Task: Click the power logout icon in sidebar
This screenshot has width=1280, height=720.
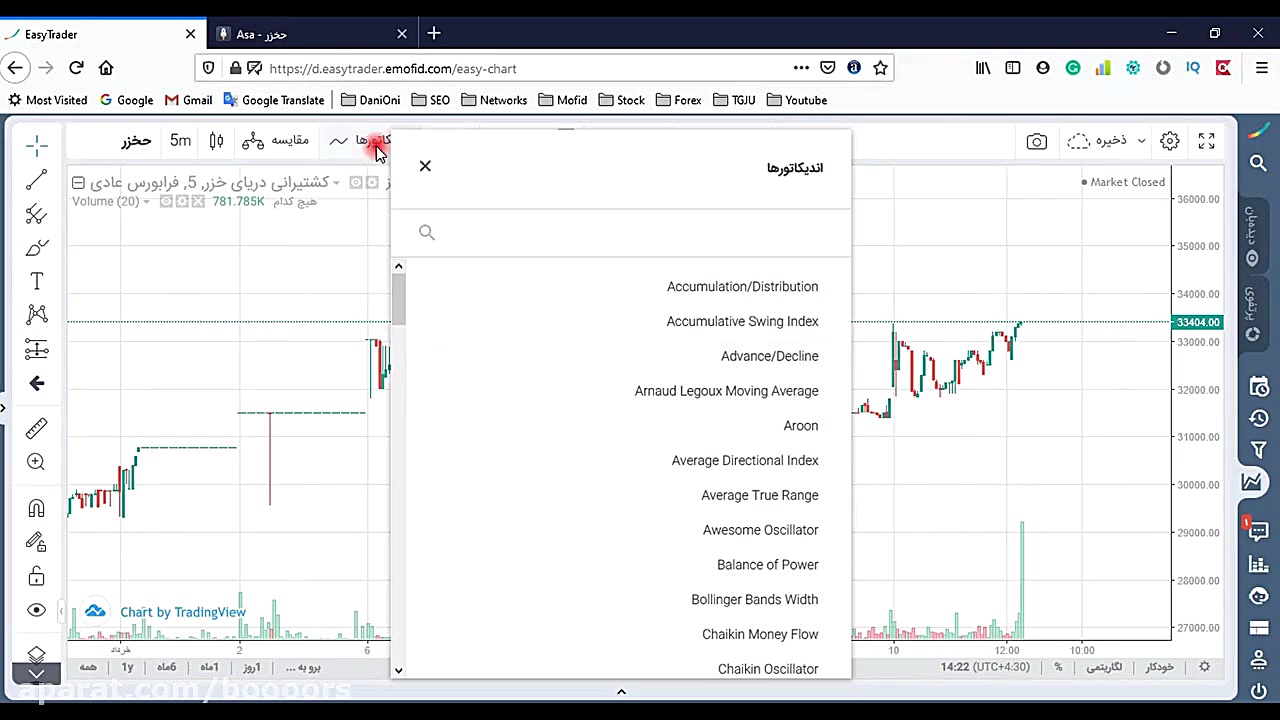Action: [1259, 690]
